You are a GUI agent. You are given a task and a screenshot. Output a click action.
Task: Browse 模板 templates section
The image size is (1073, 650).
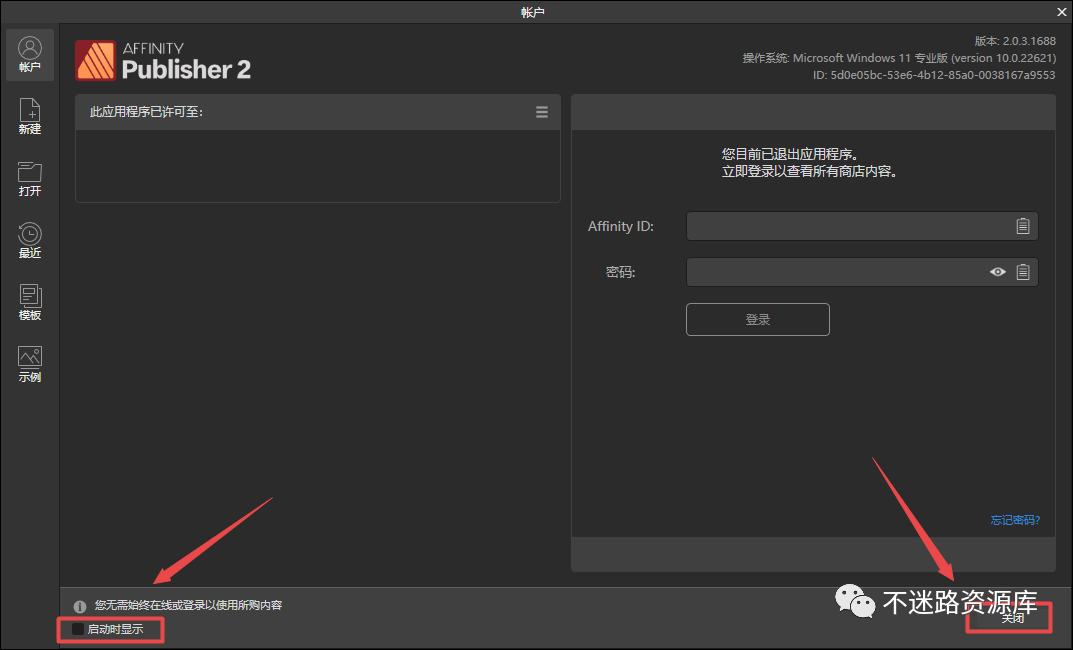[30, 302]
